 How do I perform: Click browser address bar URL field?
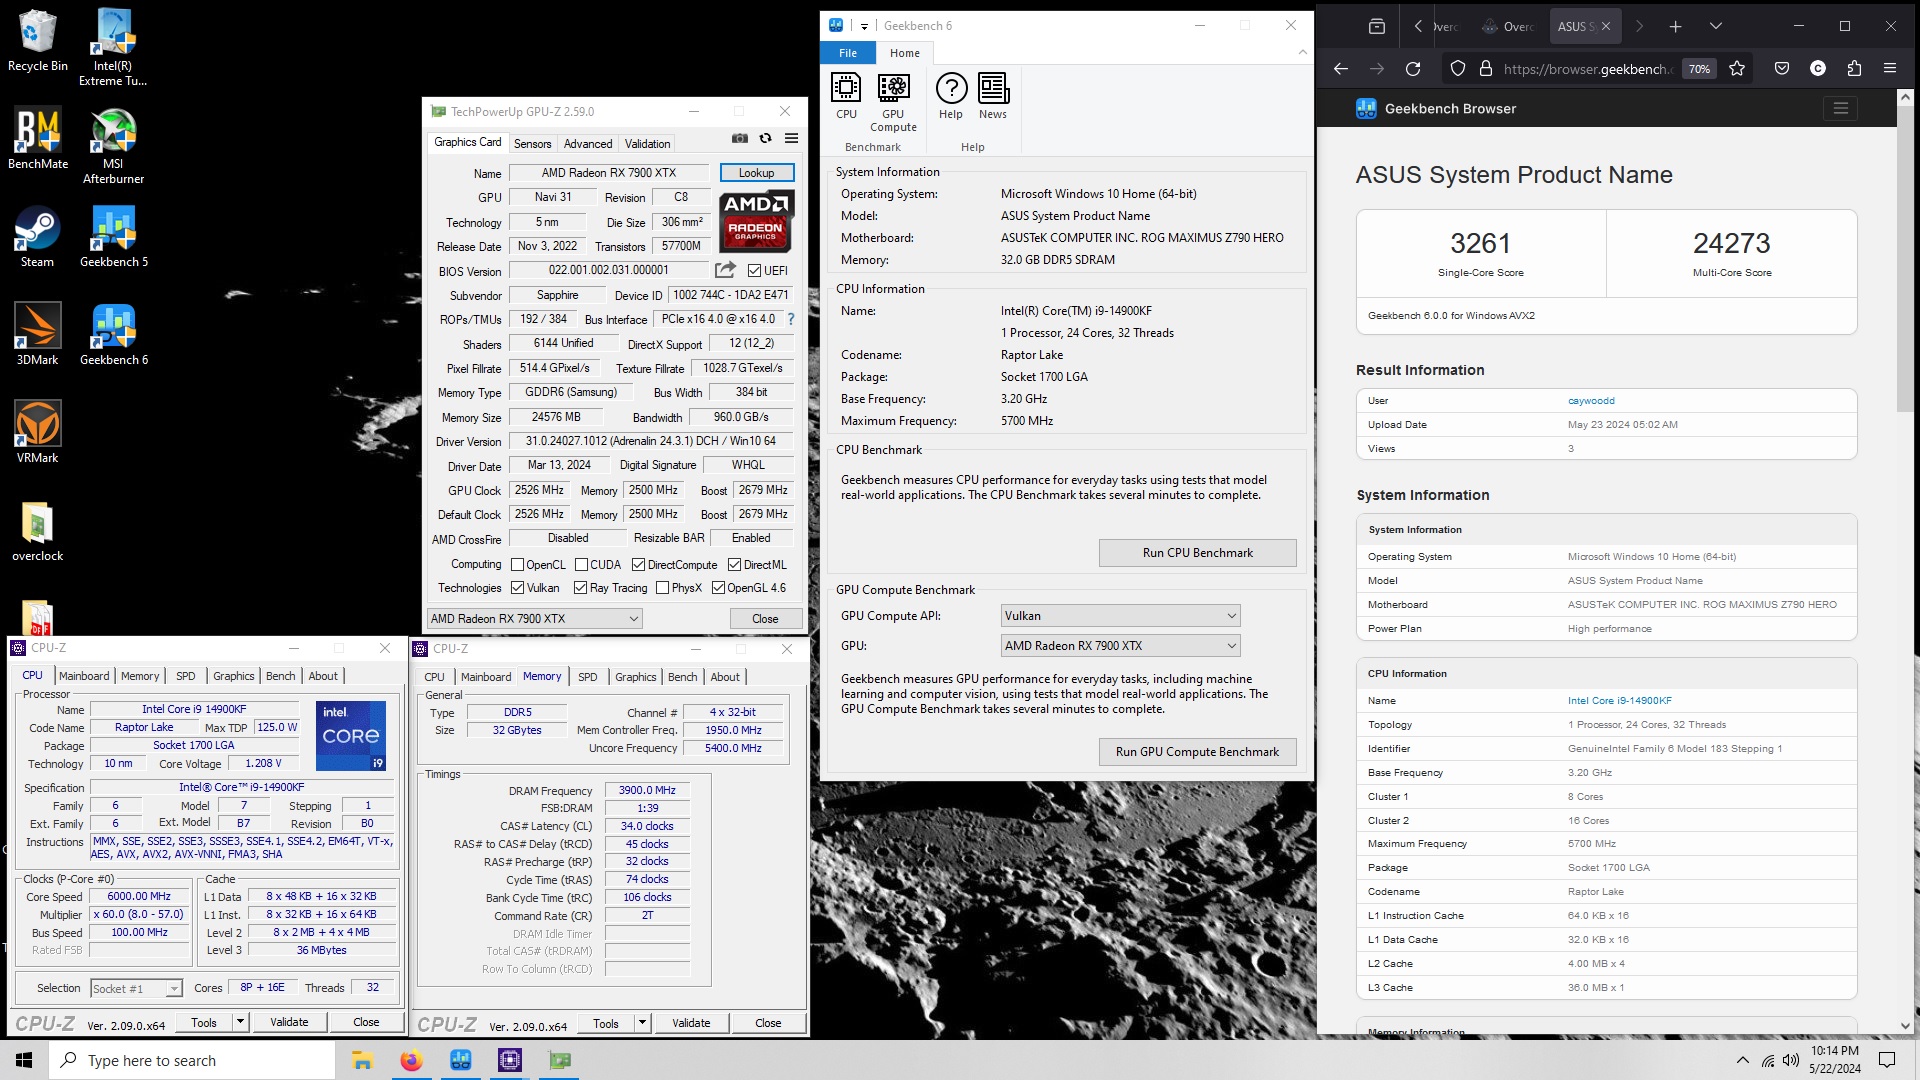1586,68
